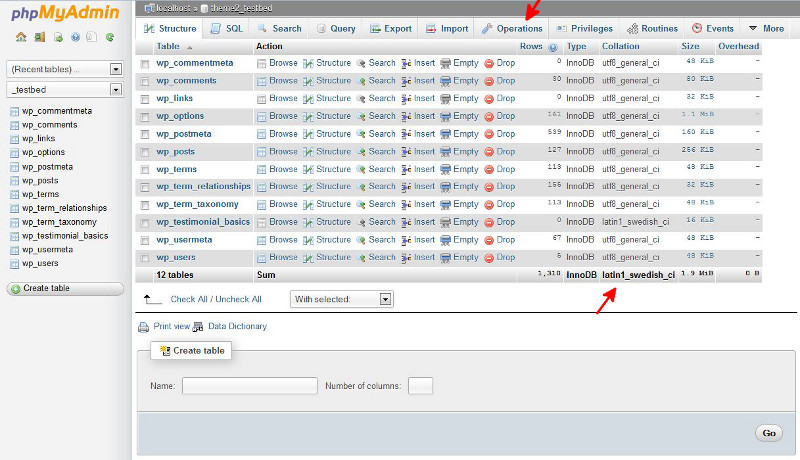Switch to the Operations tab
The width and height of the screenshot is (800, 460).
512,29
